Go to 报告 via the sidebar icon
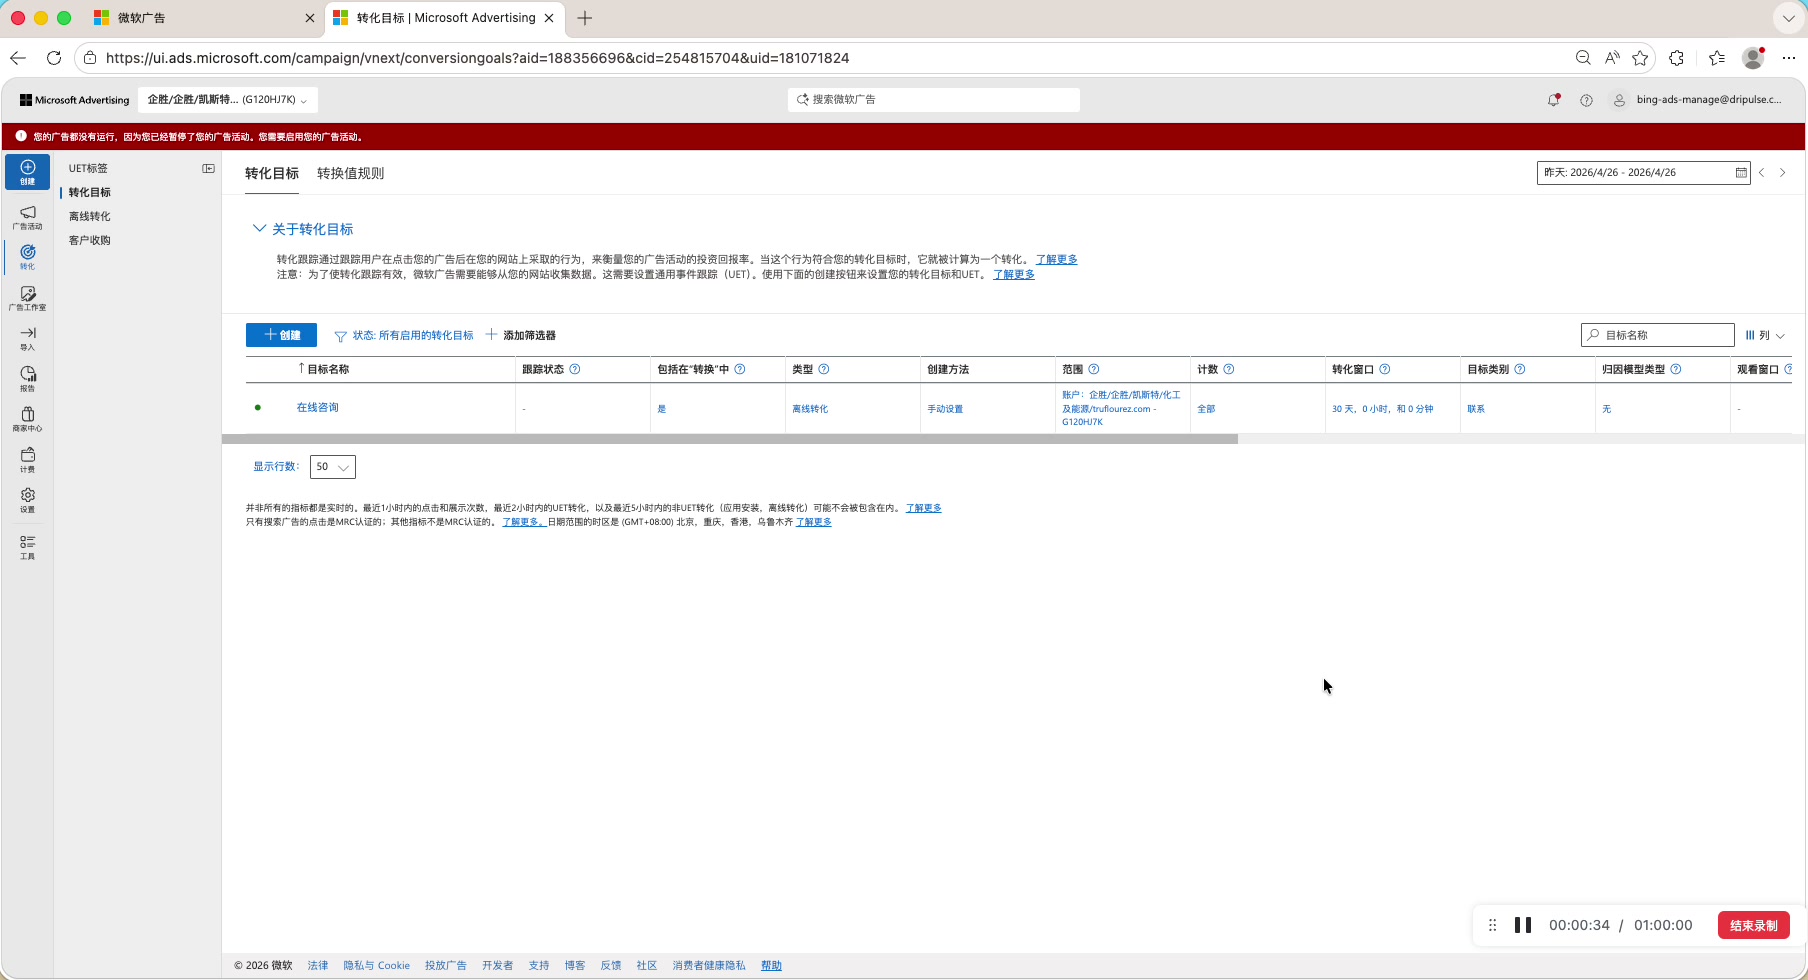The image size is (1808, 980). (x=27, y=379)
